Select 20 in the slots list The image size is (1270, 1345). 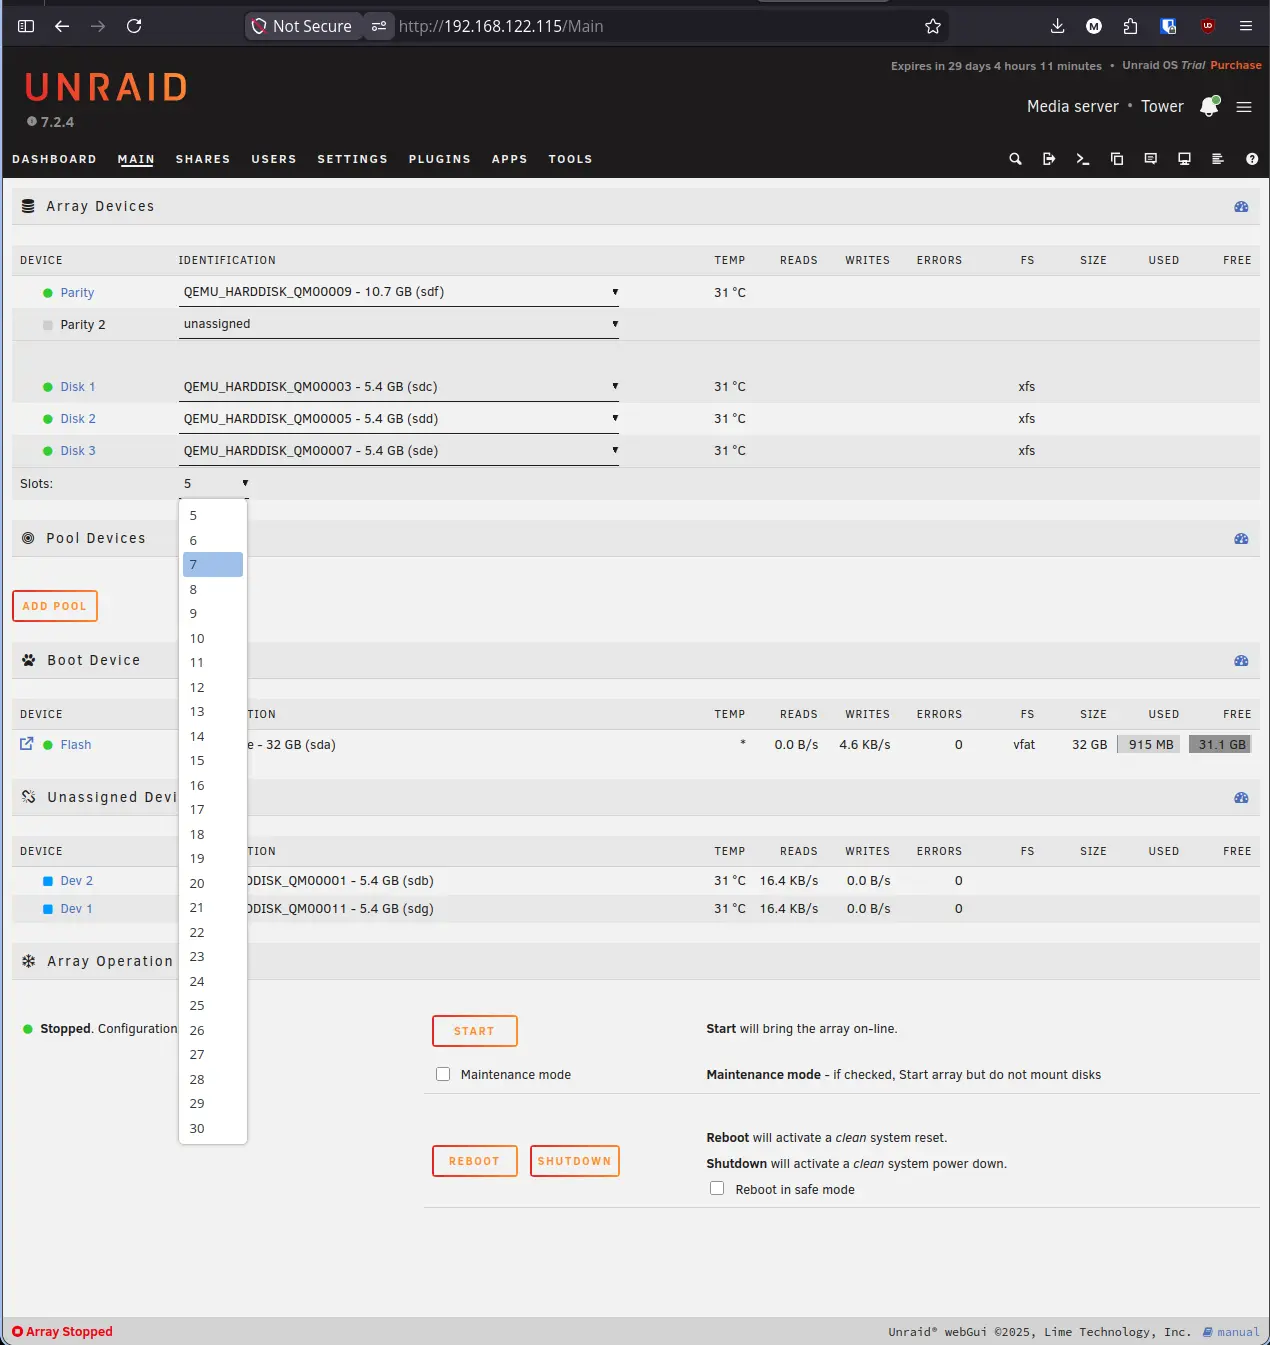pos(213,884)
